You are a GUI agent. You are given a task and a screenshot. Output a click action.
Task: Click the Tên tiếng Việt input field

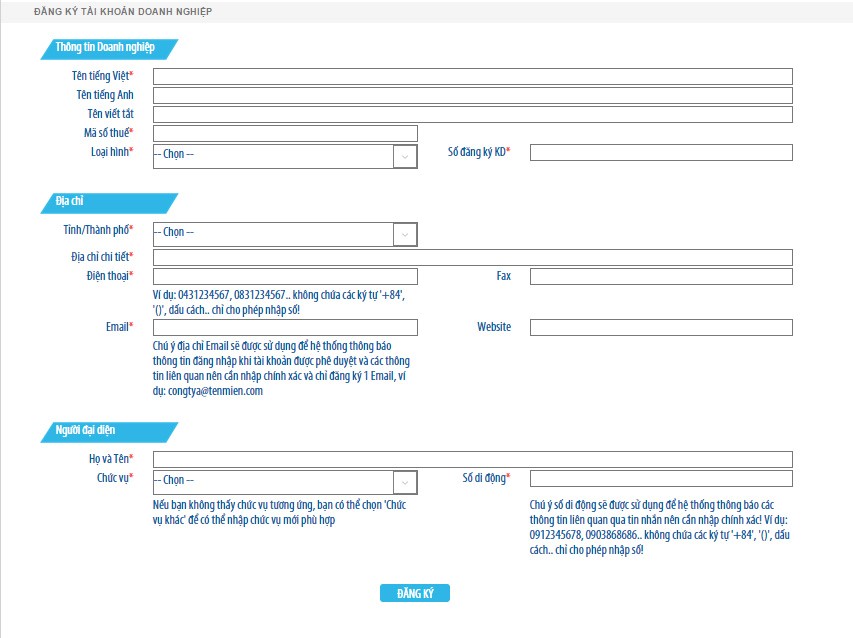coord(472,76)
